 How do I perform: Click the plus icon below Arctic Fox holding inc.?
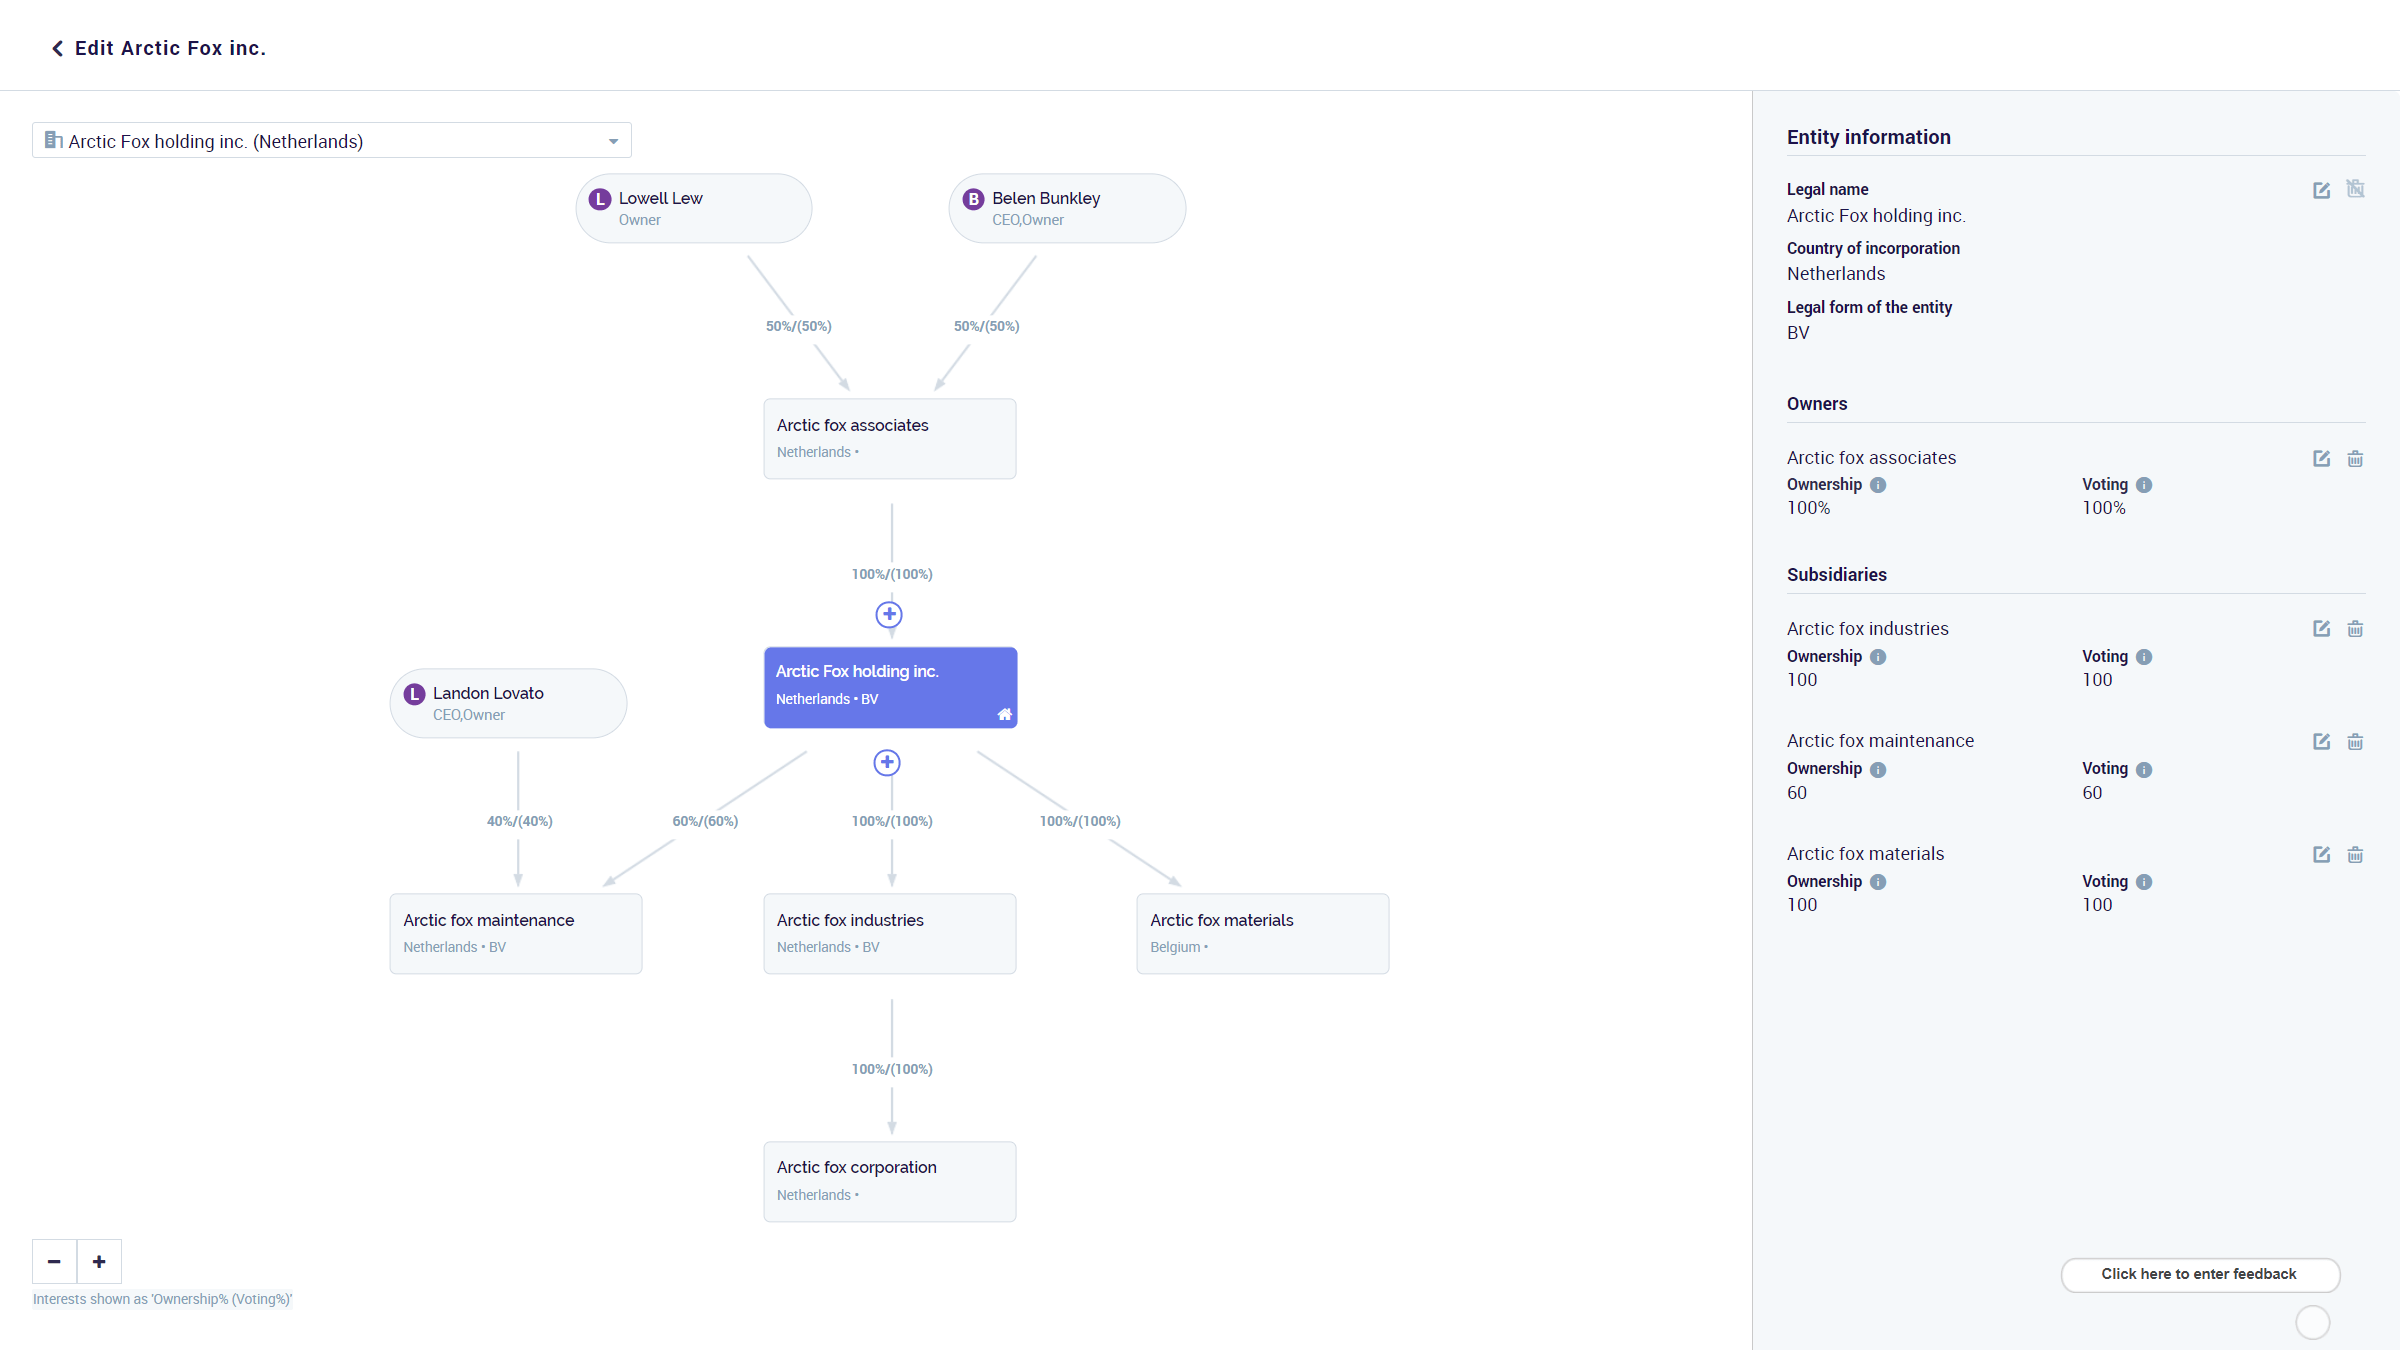pyautogui.click(x=887, y=762)
